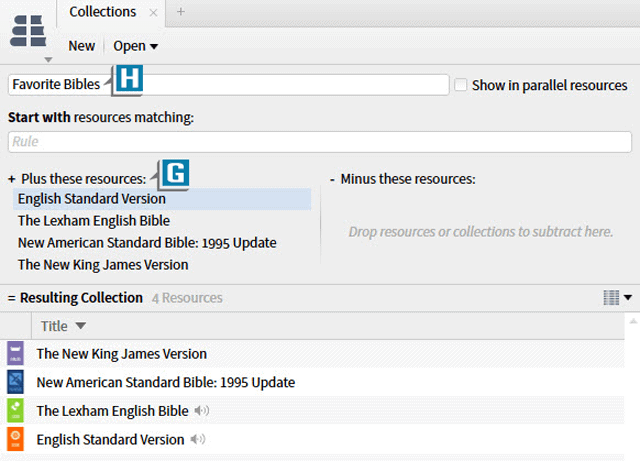This screenshot has width=640, height=461.
Task: Click the Rule input field
Action: coord(320,142)
